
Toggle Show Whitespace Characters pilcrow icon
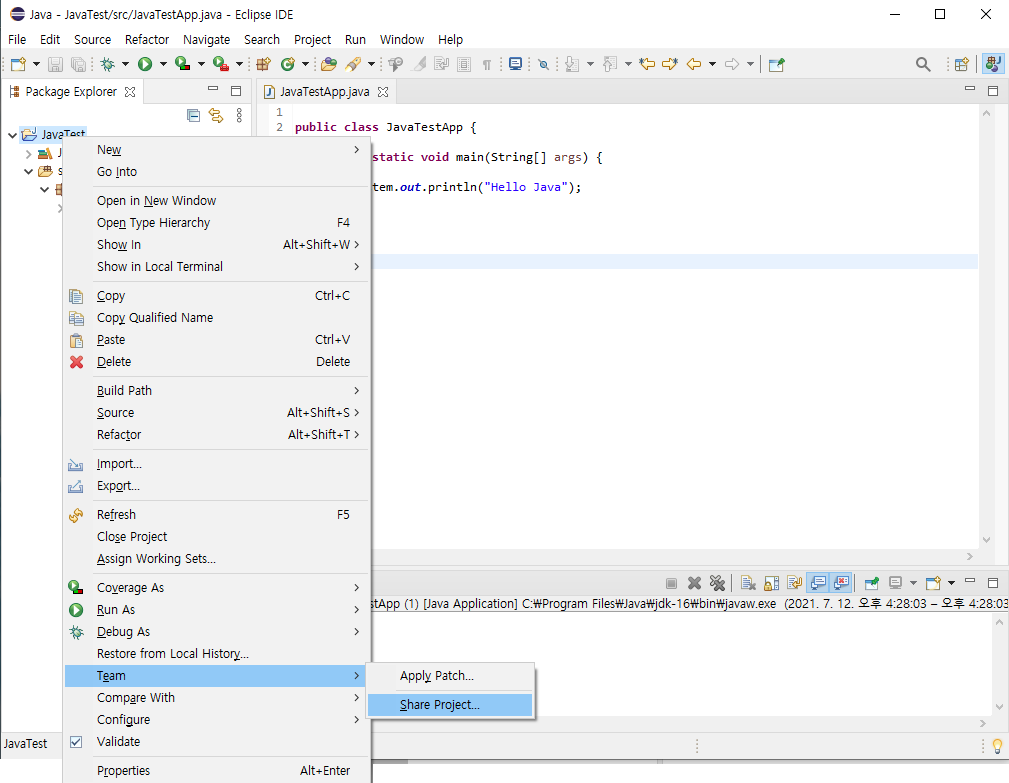tap(486, 64)
